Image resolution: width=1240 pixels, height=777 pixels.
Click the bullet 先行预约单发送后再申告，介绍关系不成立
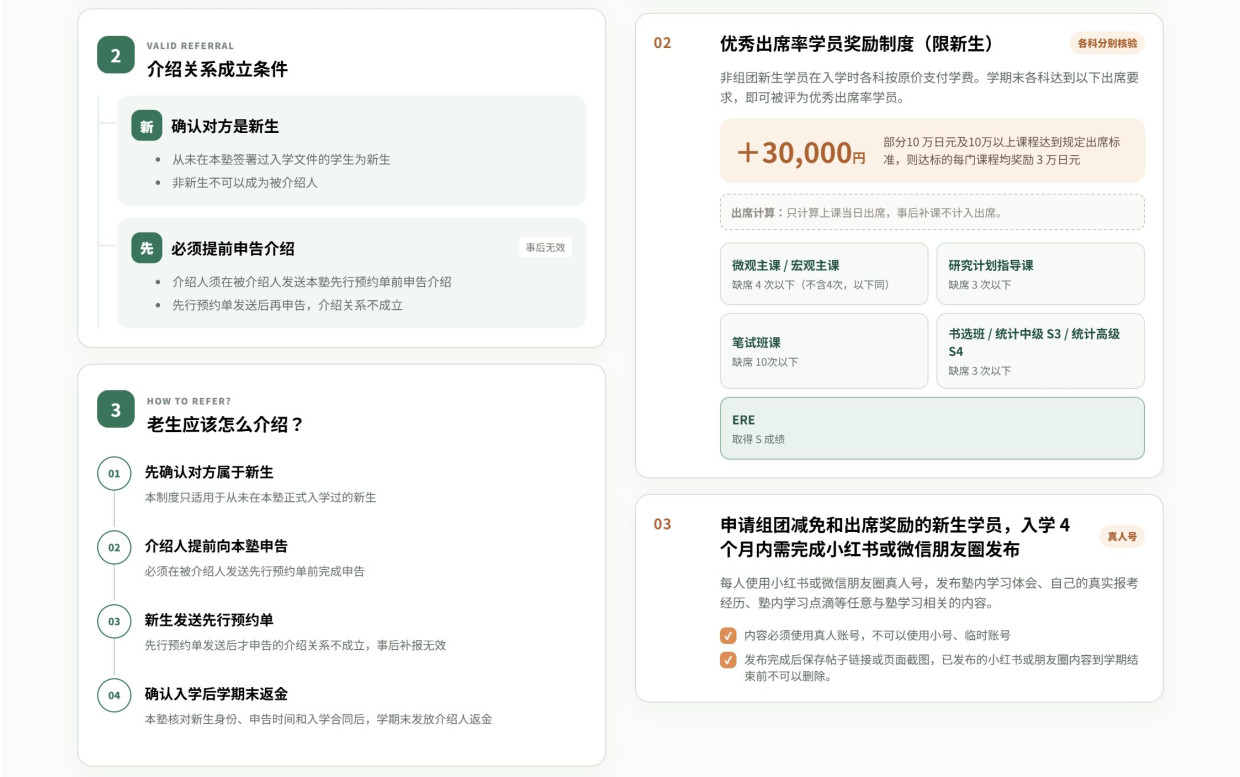(287, 305)
